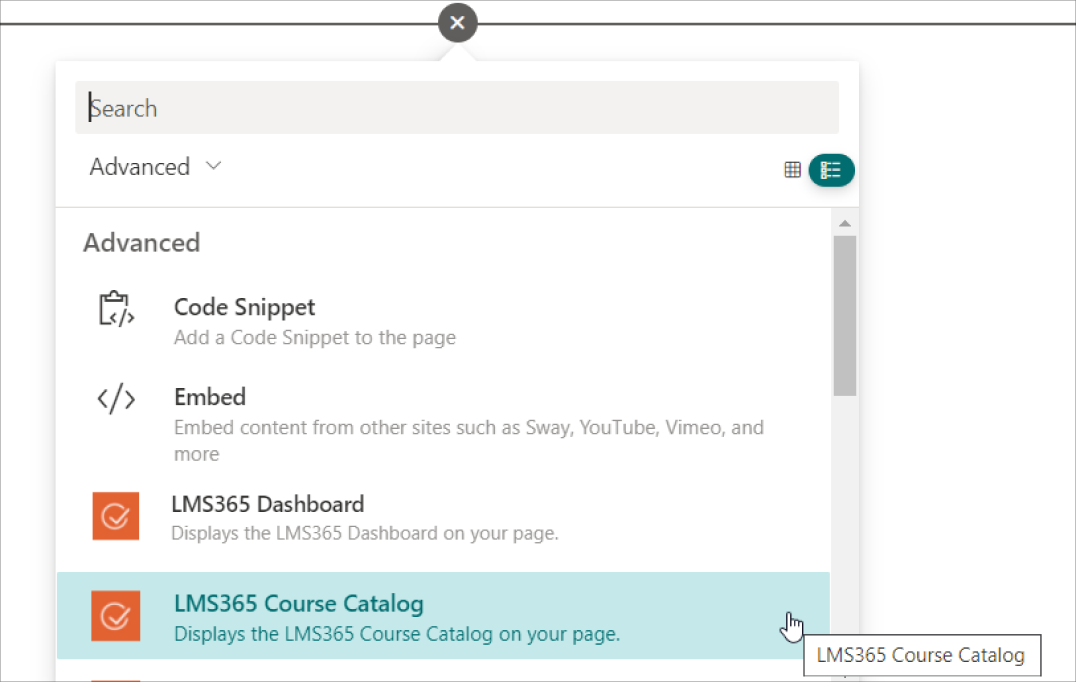
Task: Click the vertical scrollbar thumb
Action: [x=844, y=315]
